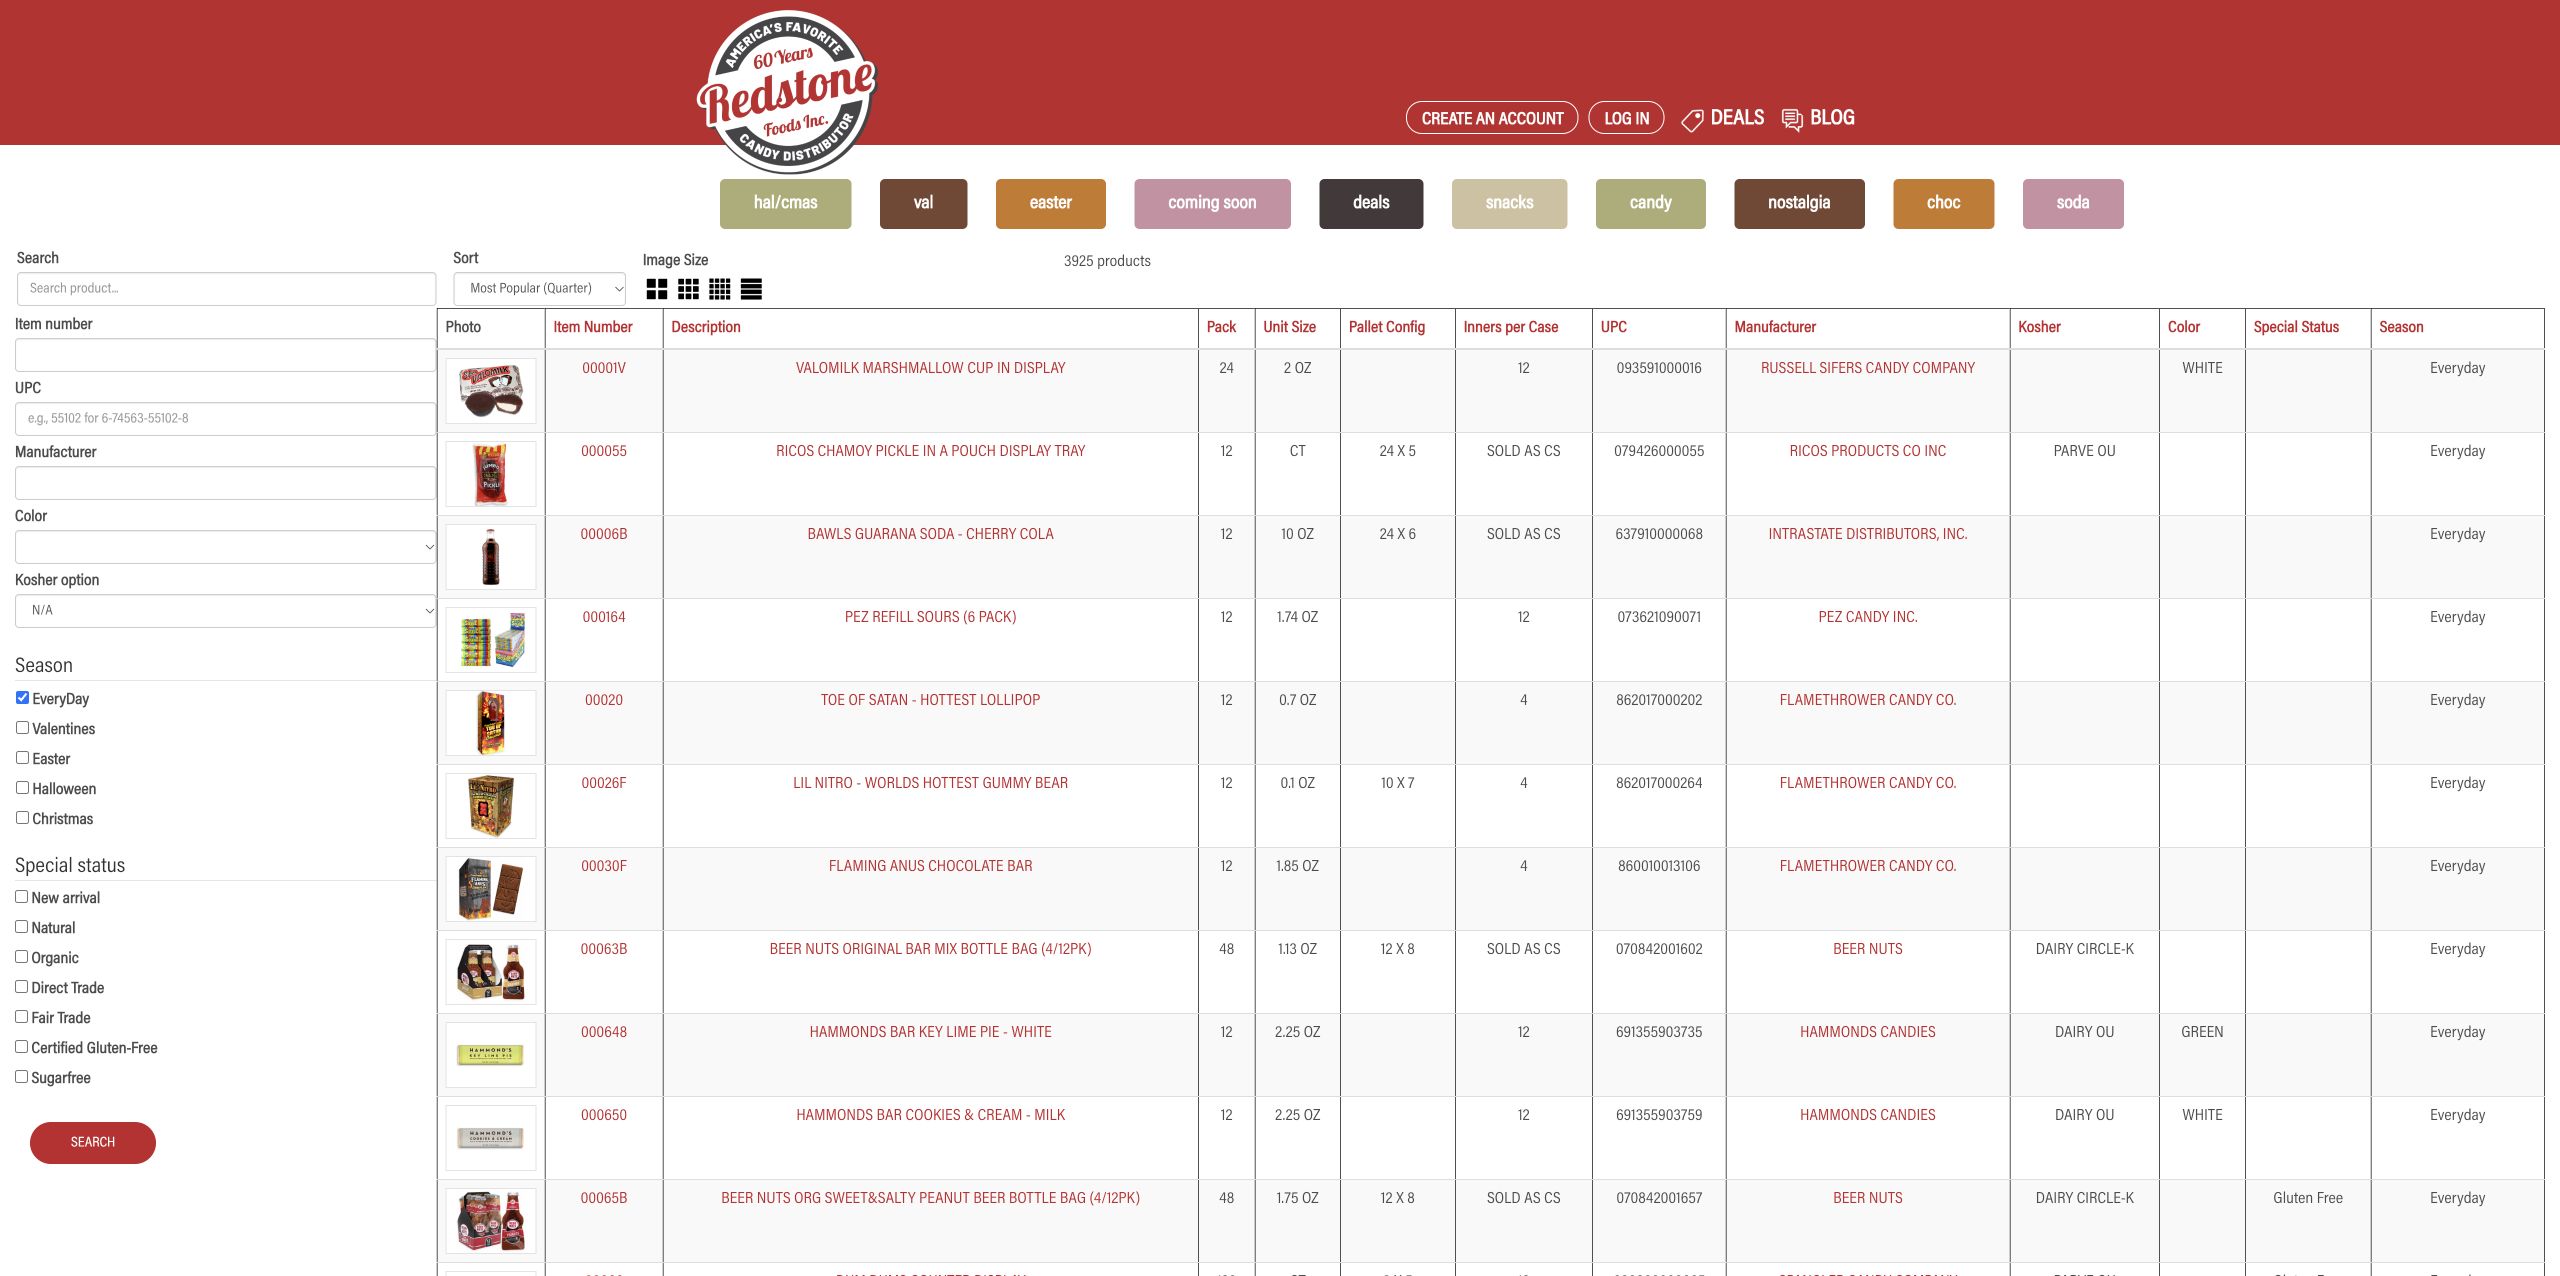Open the Kosher option dropdown

click(226, 611)
